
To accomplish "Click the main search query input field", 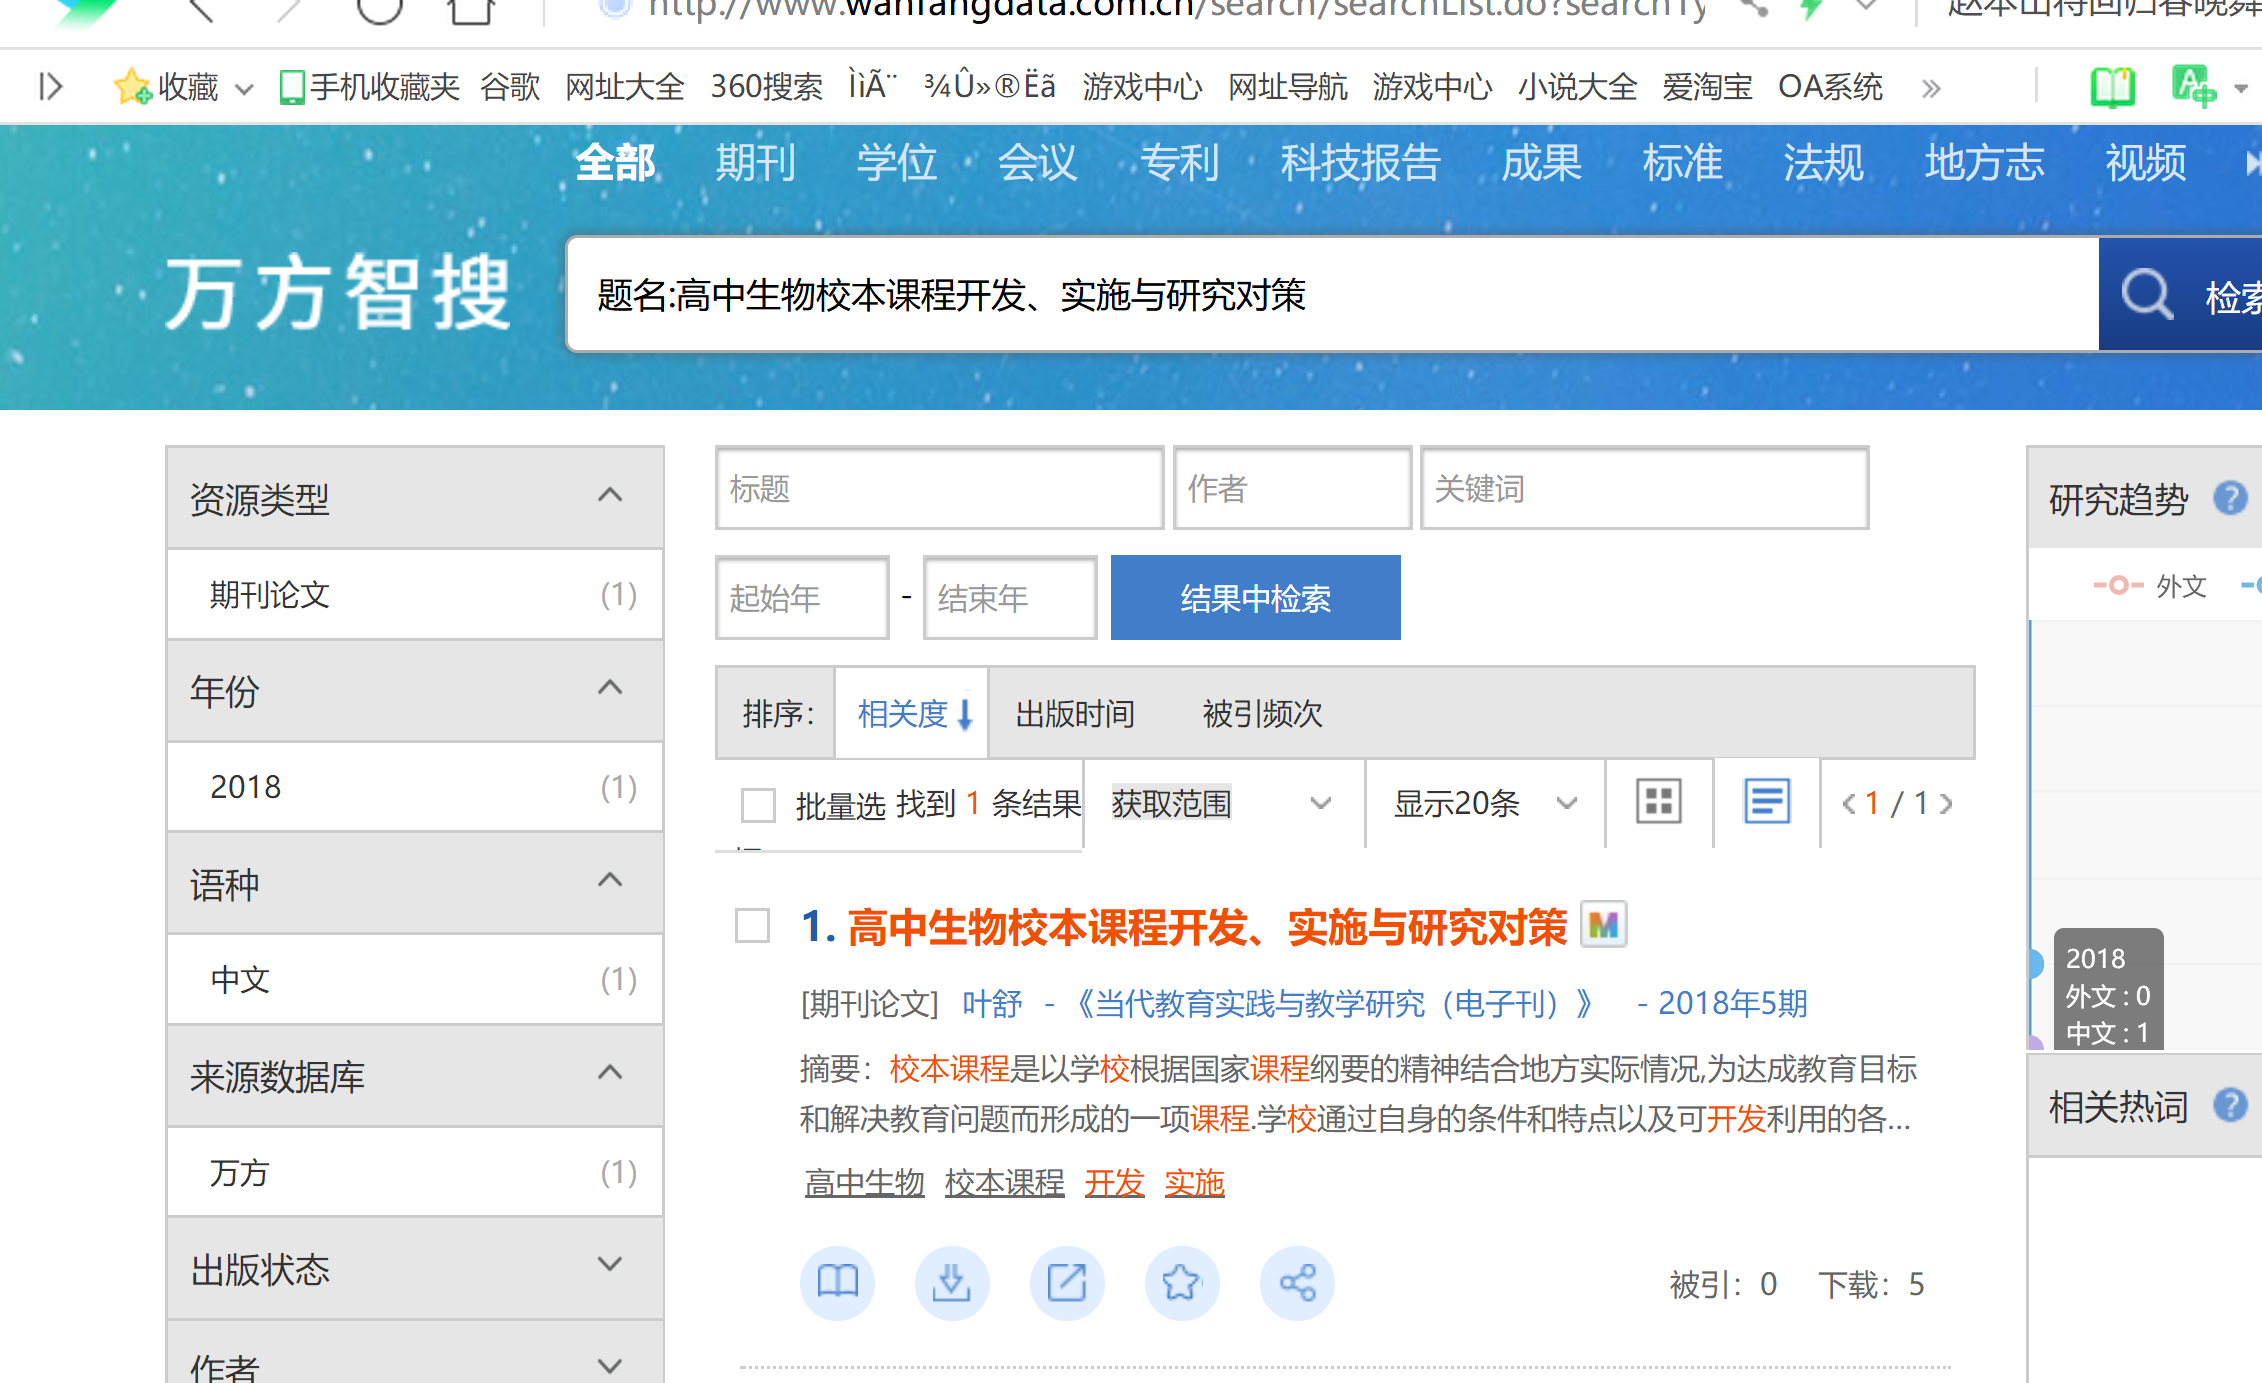I will point(1333,295).
